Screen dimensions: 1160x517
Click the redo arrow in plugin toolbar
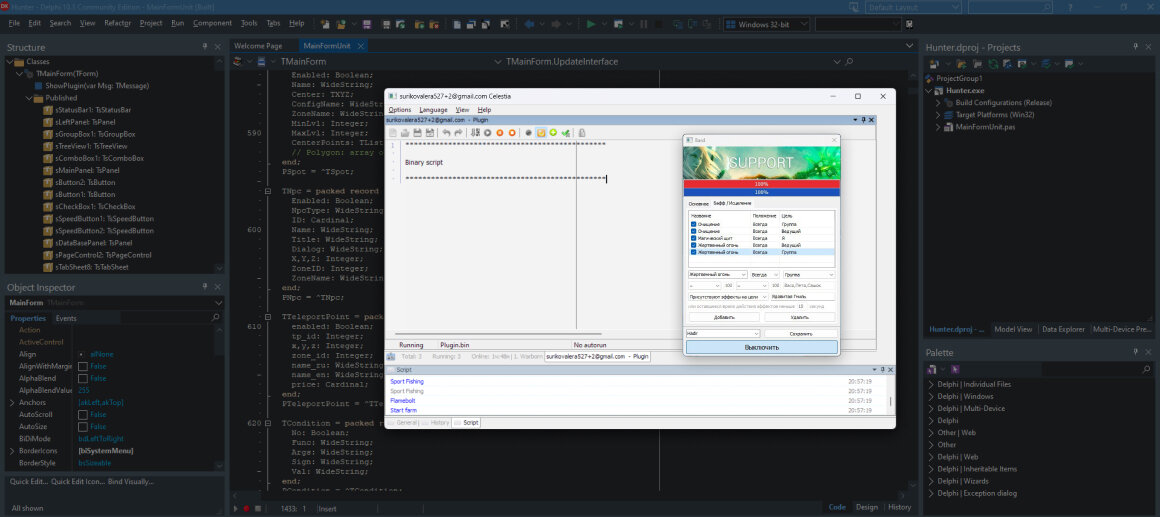(458, 132)
